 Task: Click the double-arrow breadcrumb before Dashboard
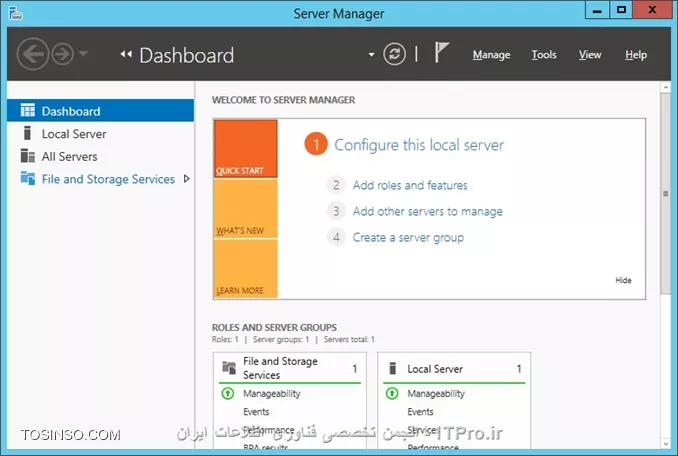point(126,54)
